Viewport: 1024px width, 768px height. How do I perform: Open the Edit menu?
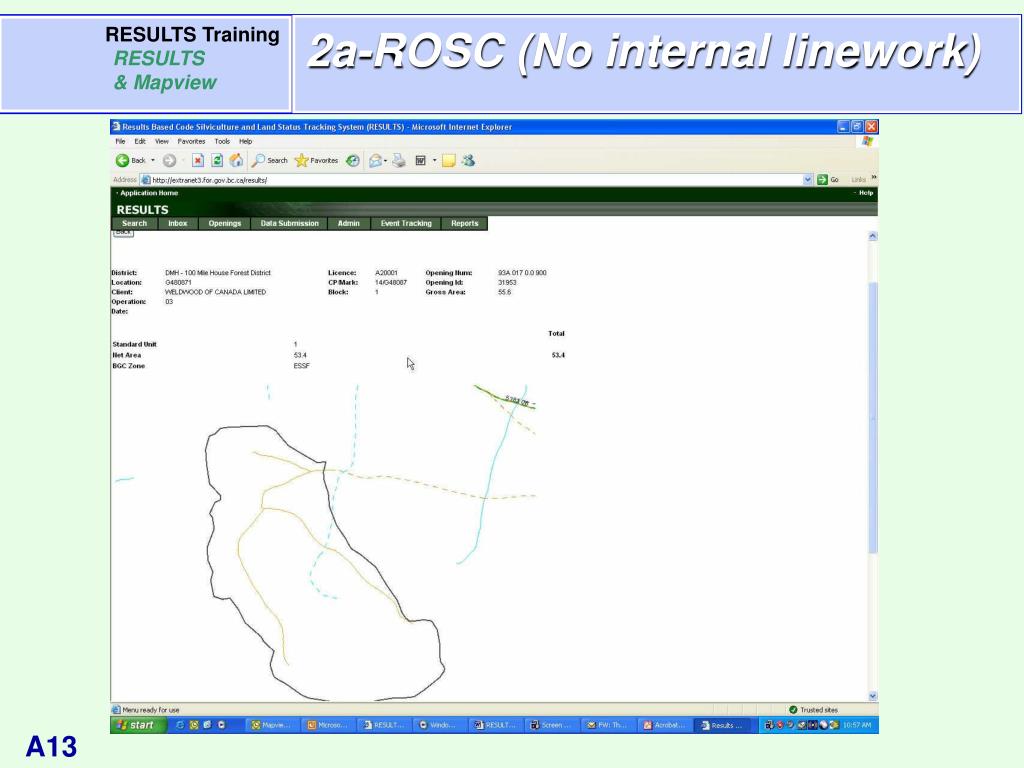tap(140, 142)
